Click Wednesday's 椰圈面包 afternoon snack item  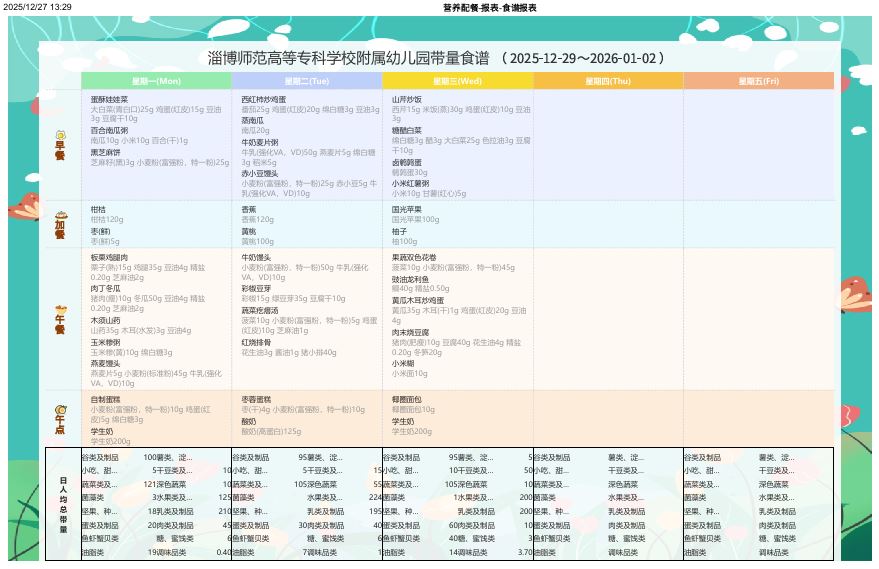pyautogui.click(x=407, y=399)
